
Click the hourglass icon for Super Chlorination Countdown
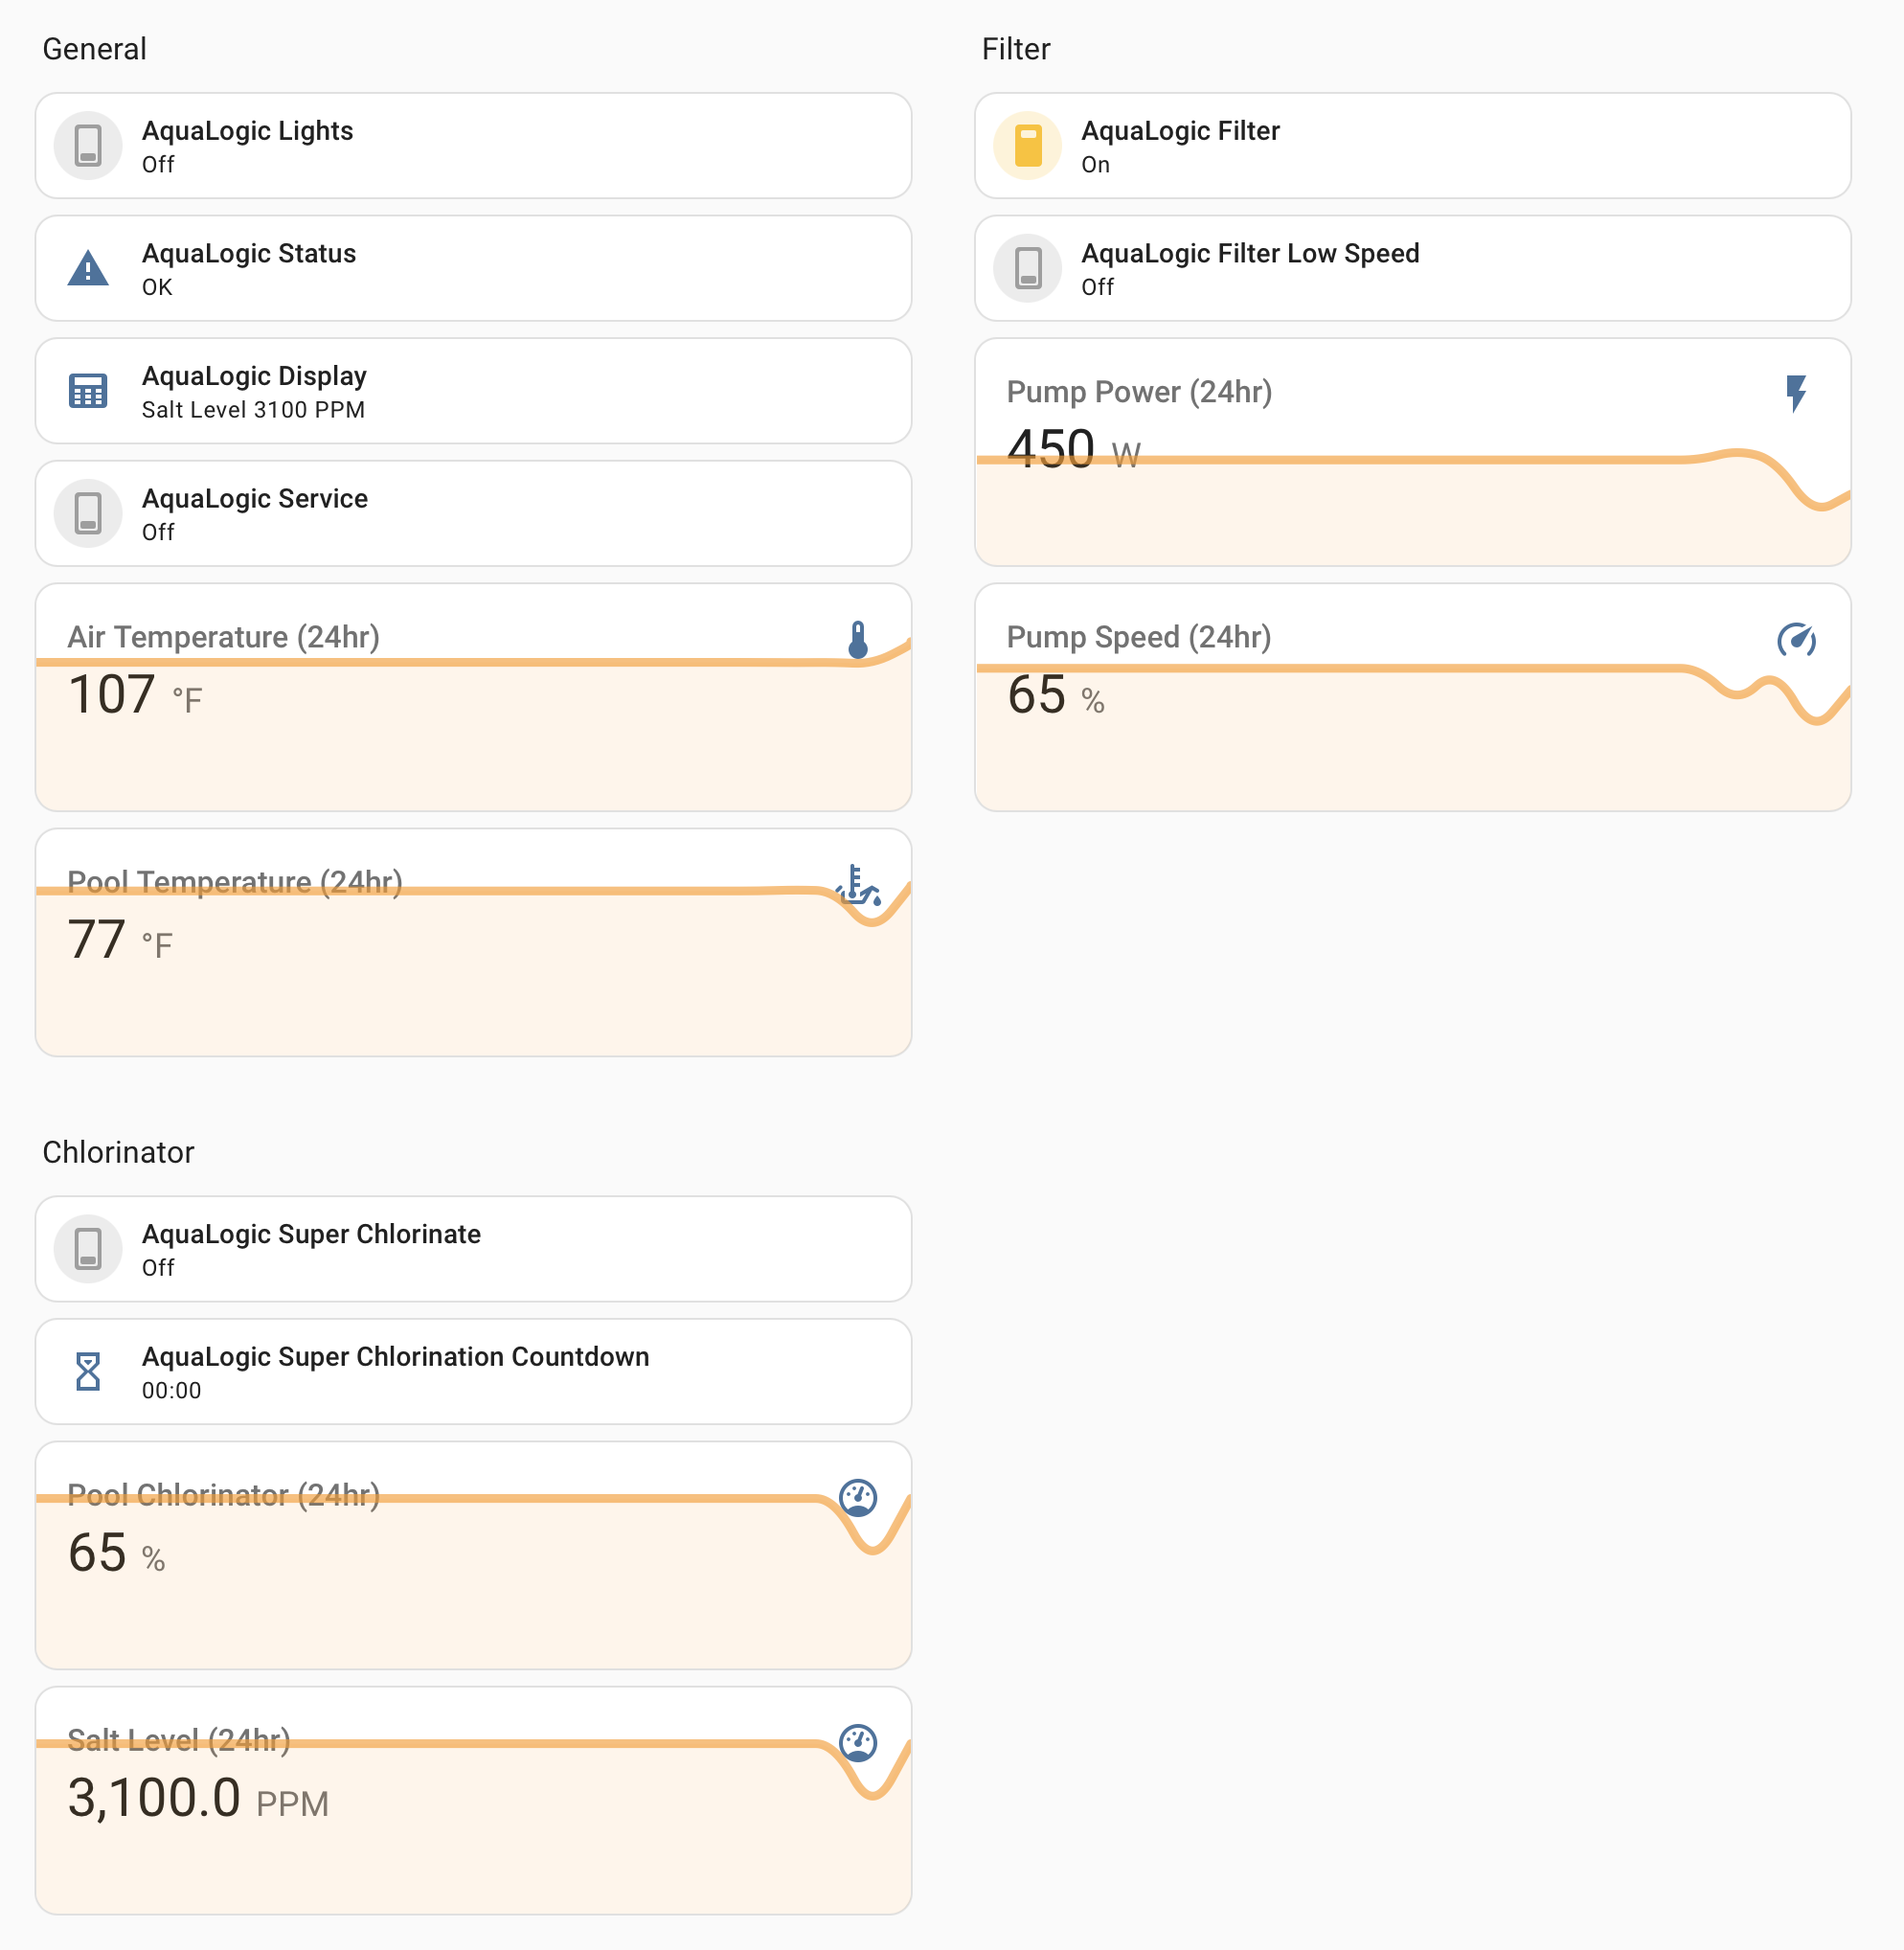pyautogui.click(x=88, y=1371)
